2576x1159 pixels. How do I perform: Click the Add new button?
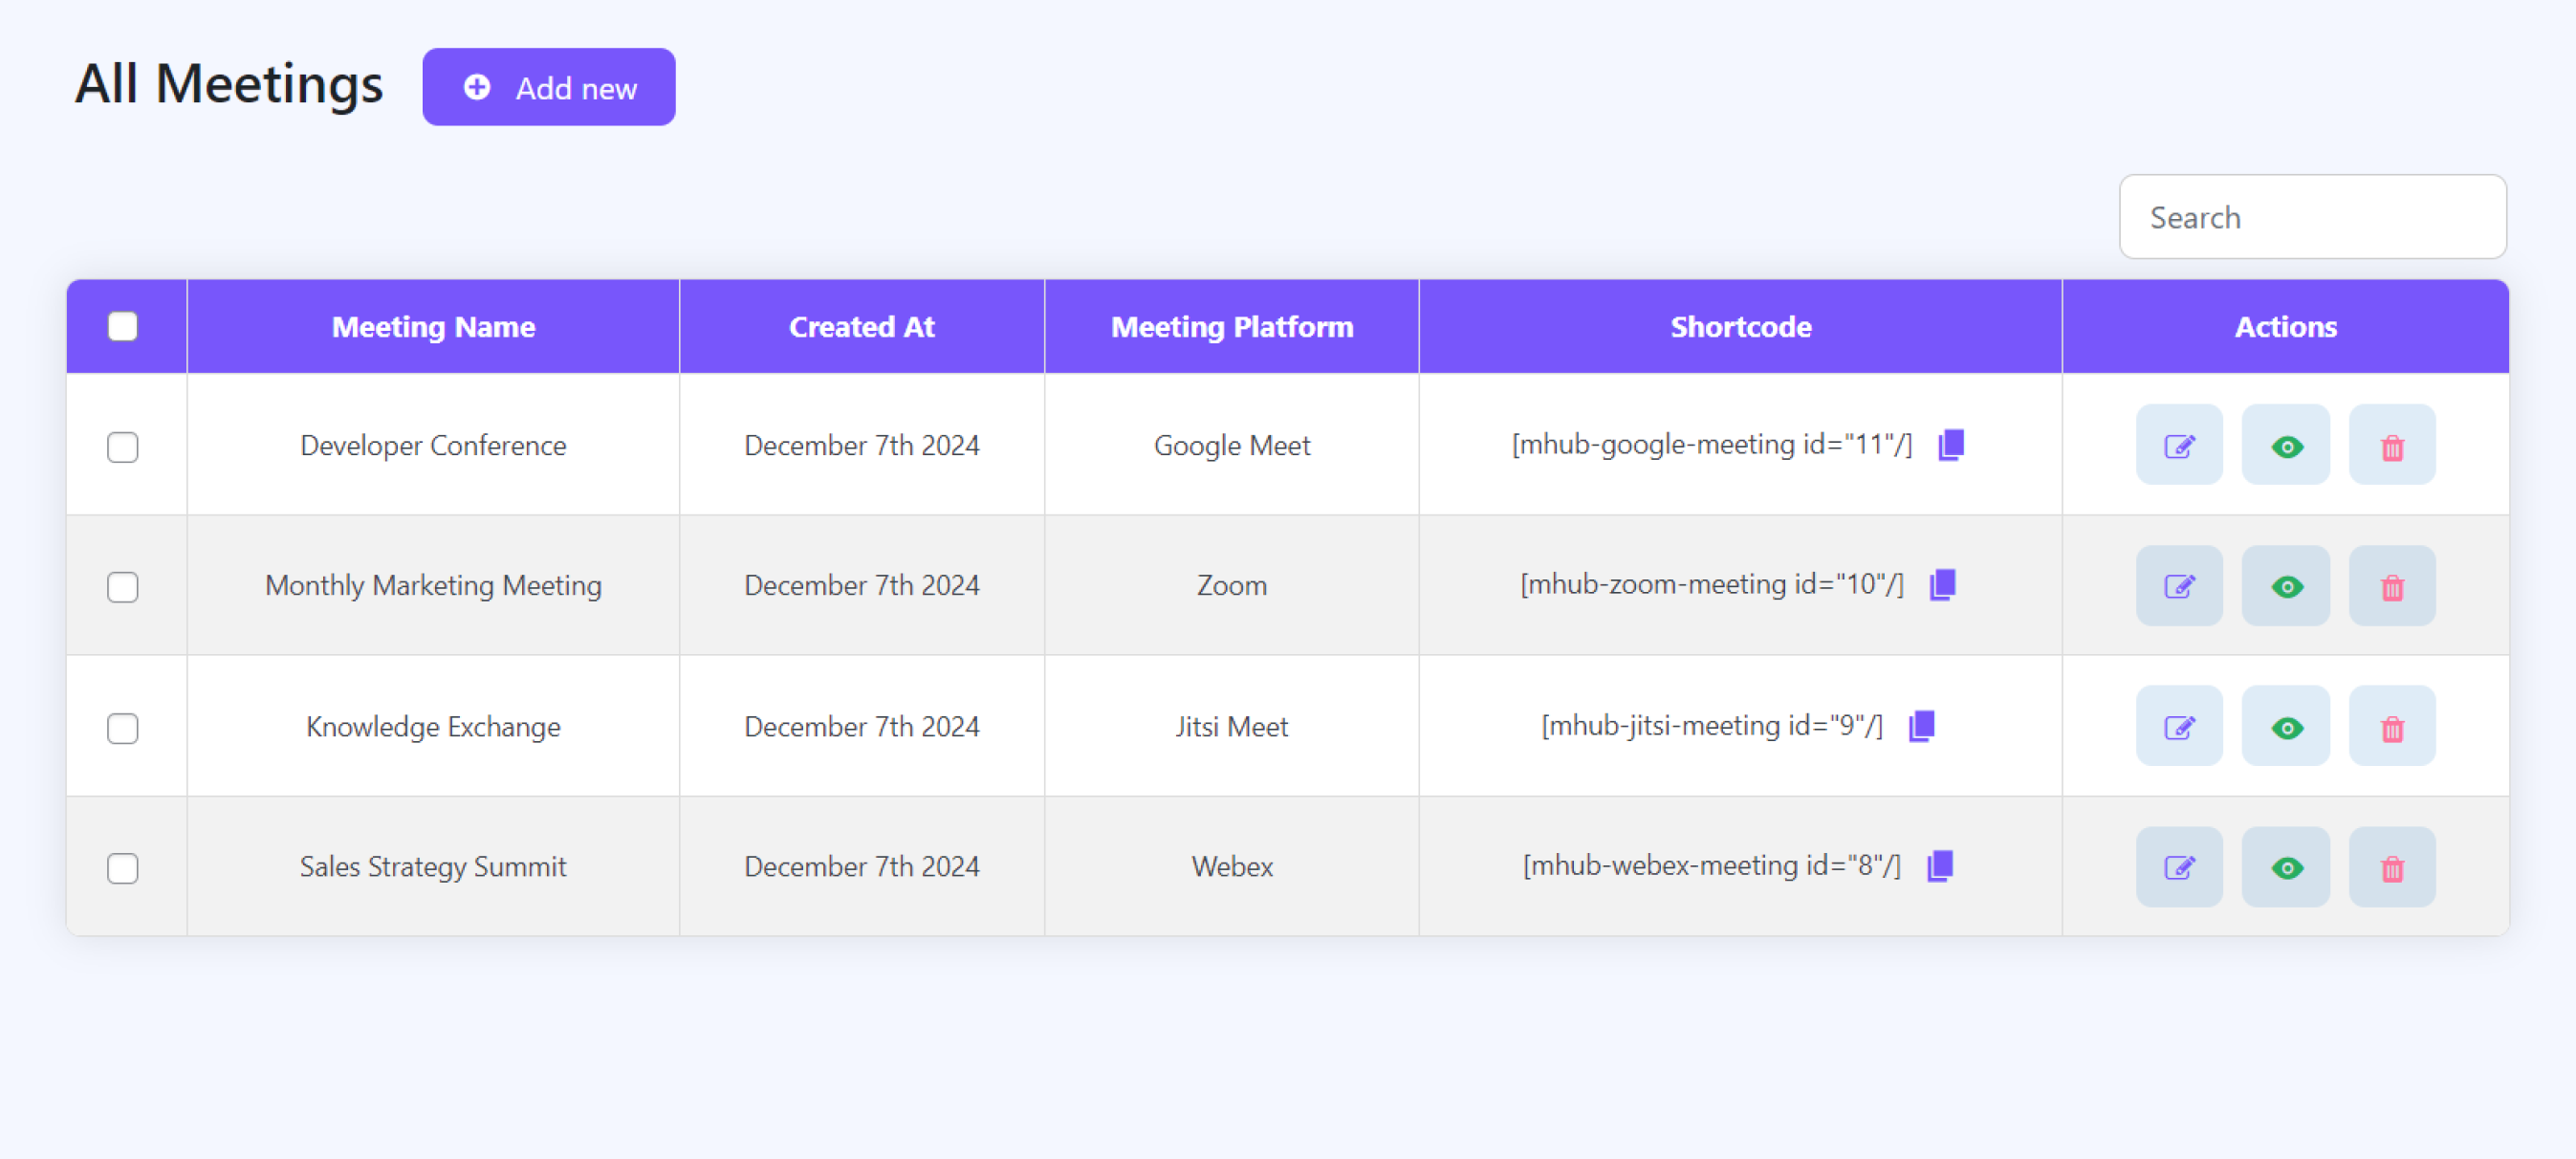(x=548, y=87)
